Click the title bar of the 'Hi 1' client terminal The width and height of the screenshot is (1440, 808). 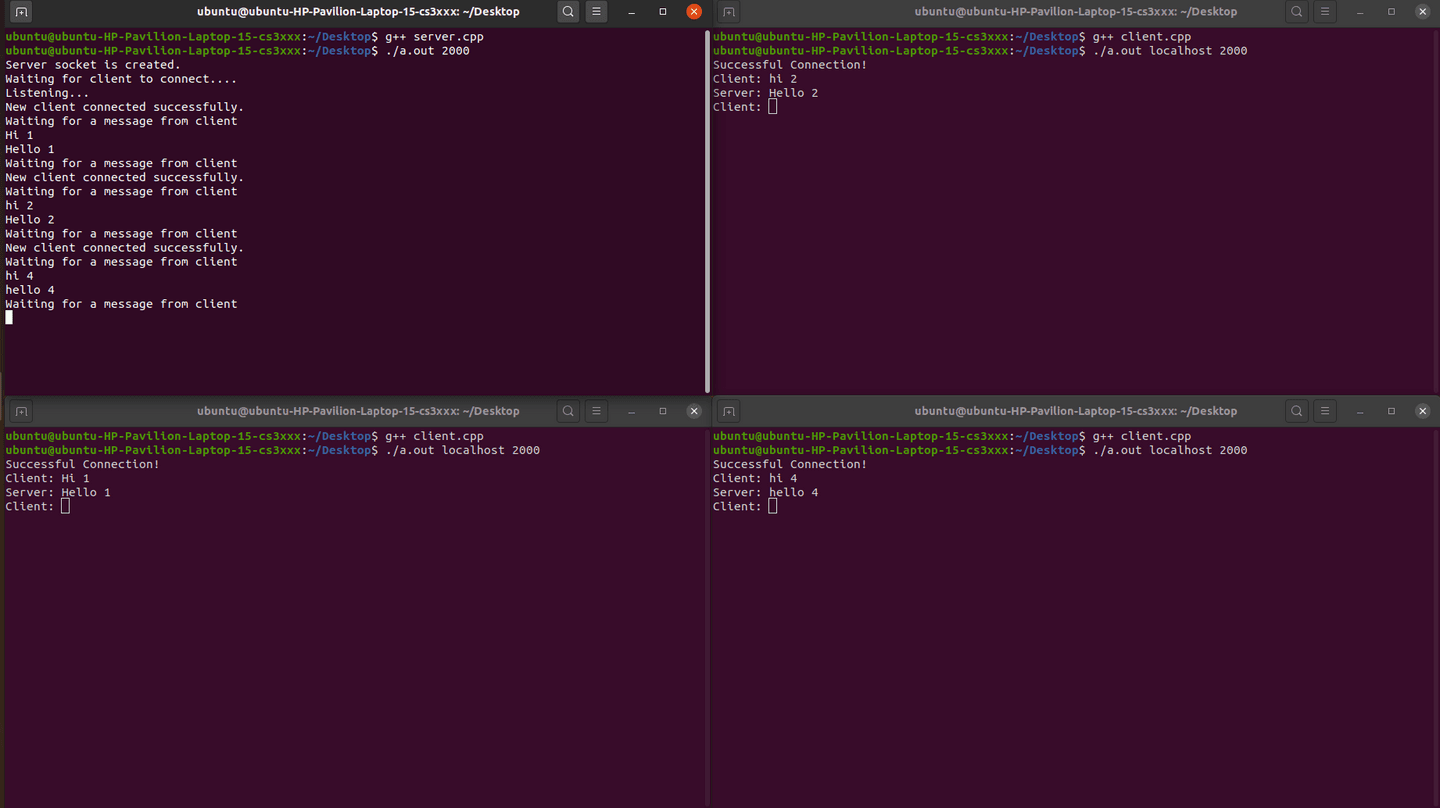(358, 411)
